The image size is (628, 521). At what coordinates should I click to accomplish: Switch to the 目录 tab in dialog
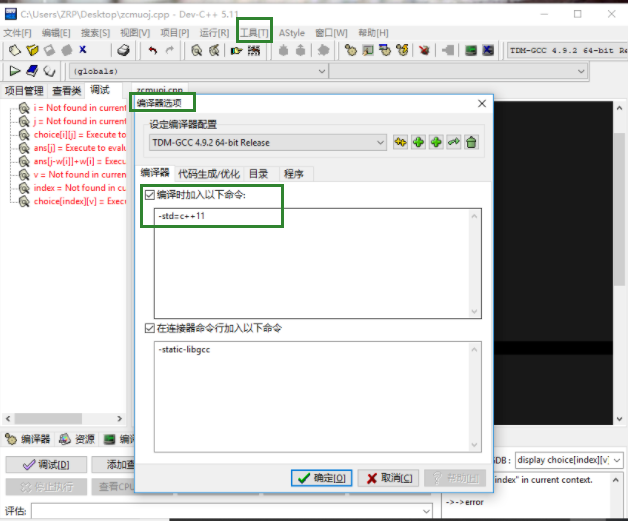coord(258,174)
